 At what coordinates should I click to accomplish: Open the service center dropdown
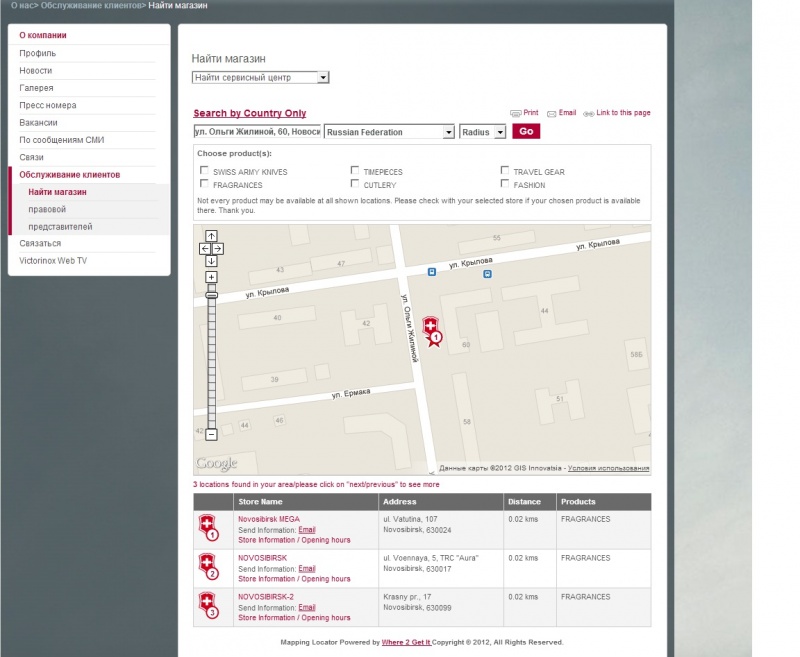260,77
